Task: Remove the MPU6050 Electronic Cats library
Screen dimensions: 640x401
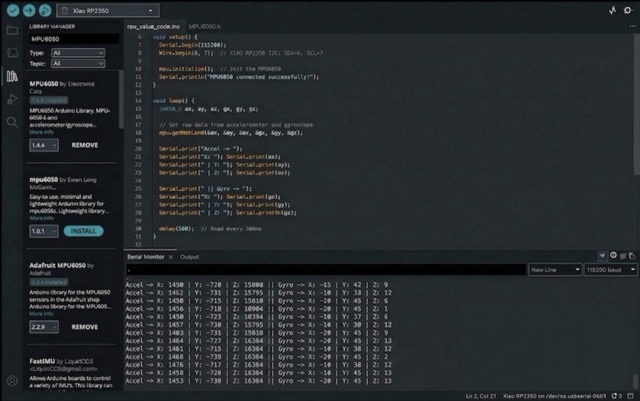Action: [84, 145]
